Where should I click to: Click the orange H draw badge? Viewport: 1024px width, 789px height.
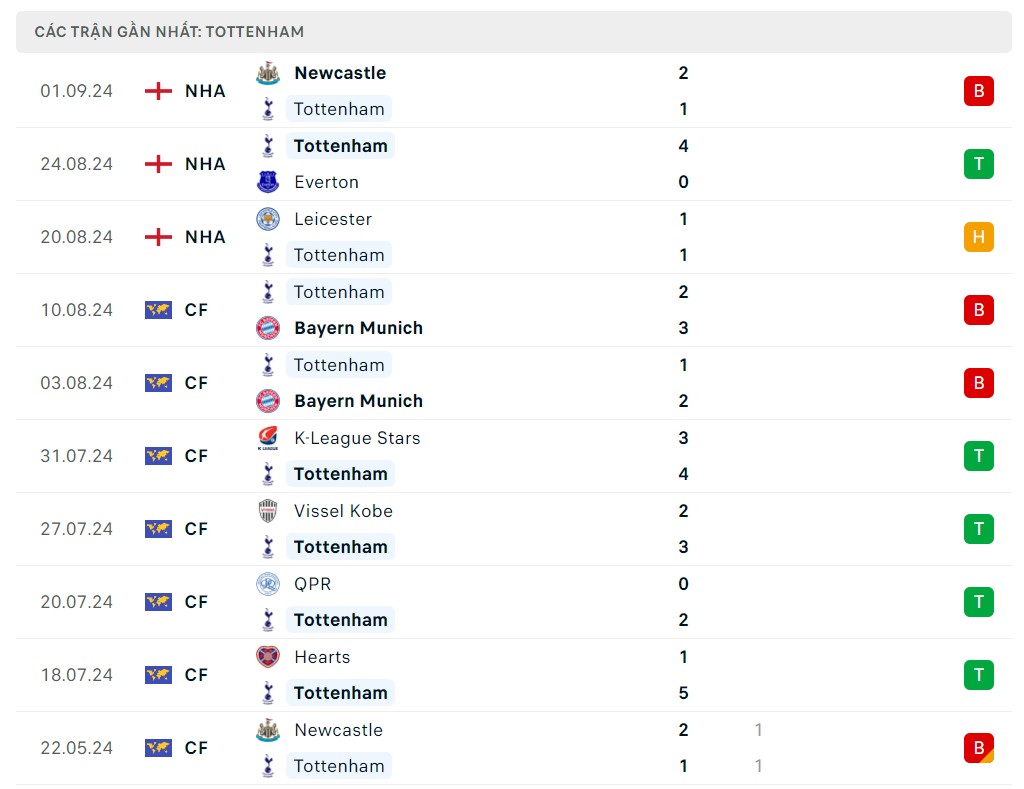coord(978,237)
